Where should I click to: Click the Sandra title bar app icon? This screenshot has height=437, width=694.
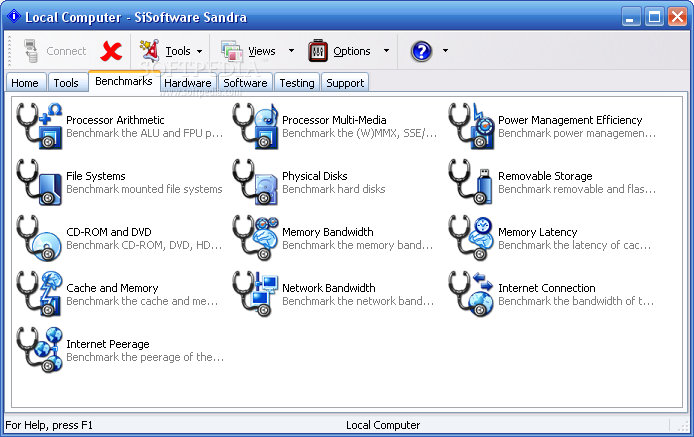(14, 17)
